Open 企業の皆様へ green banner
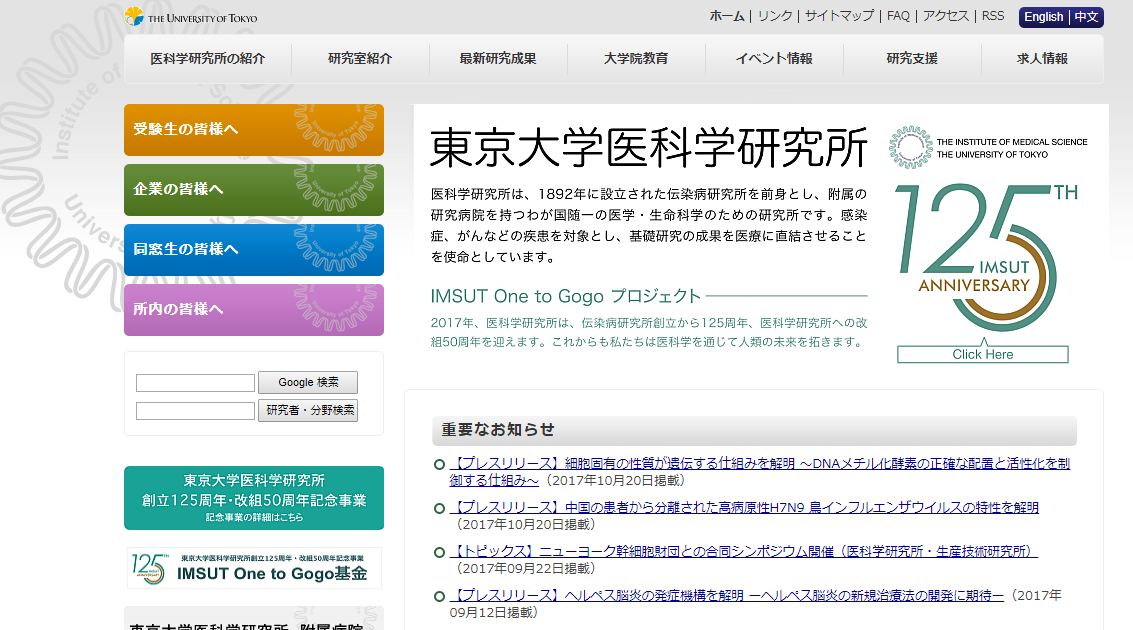This screenshot has width=1133, height=630. pyautogui.click(x=254, y=190)
